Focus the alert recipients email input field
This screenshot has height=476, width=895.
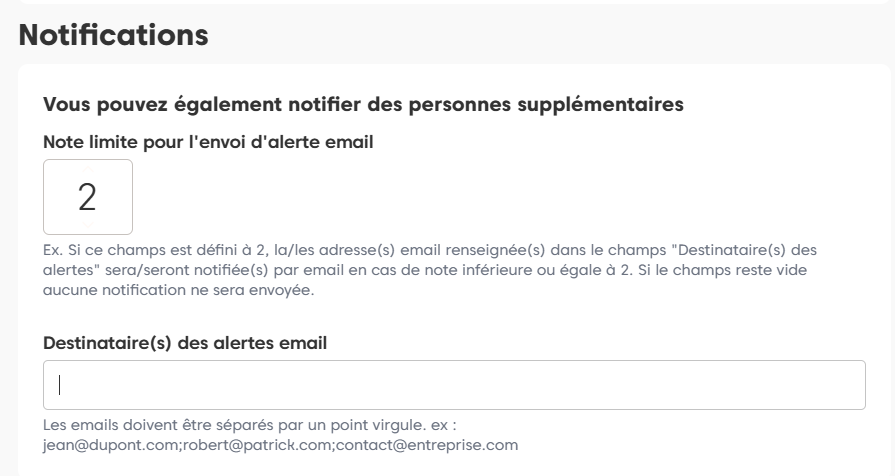[454, 385]
